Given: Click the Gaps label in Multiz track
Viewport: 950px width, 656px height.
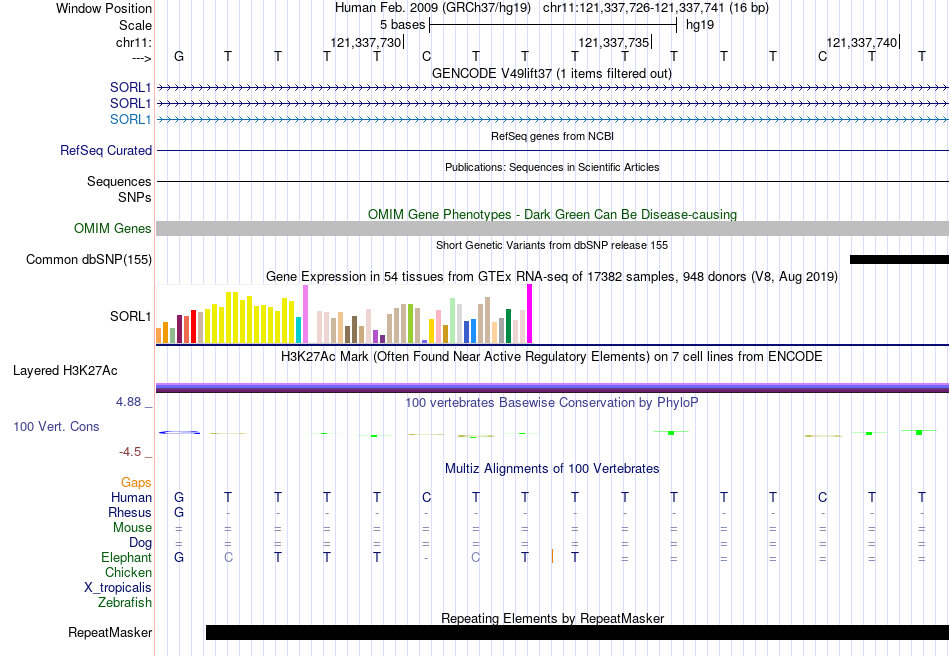Looking at the screenshot, I should pos(136,482).
